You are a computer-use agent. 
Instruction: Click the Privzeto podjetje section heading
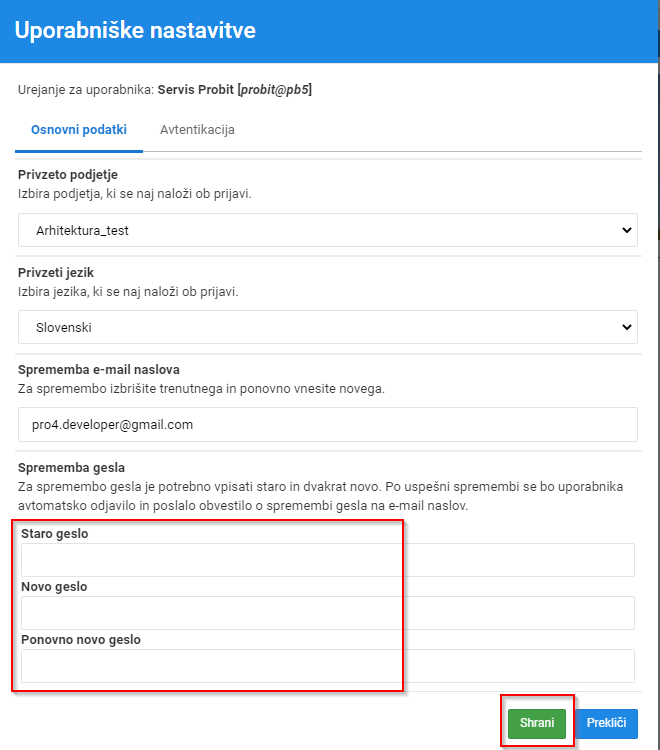pos(68,175)
